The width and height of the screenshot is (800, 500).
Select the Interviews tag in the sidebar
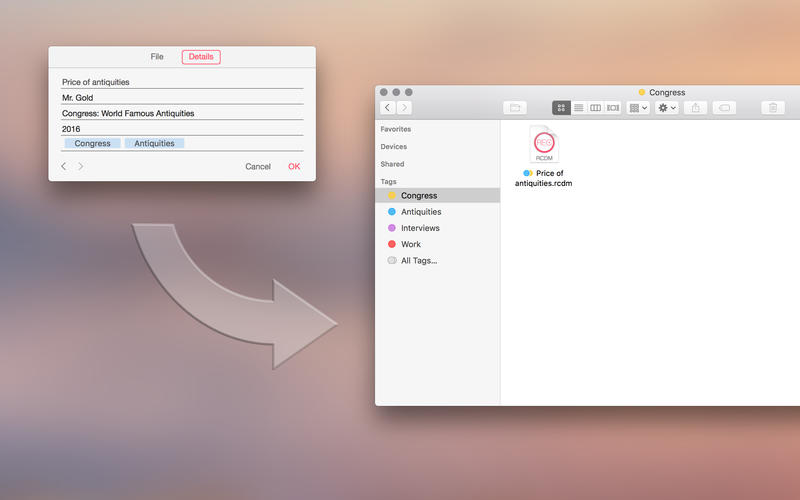click(437, 228)
